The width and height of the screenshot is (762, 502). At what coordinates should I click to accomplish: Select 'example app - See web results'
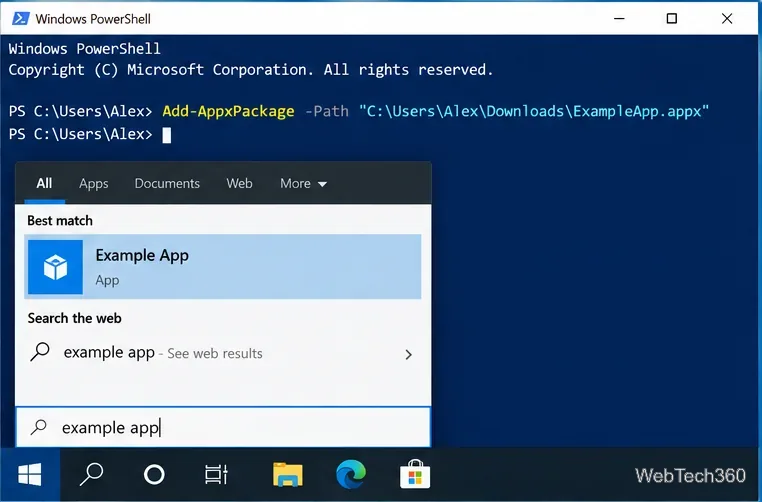pos(223,353)
